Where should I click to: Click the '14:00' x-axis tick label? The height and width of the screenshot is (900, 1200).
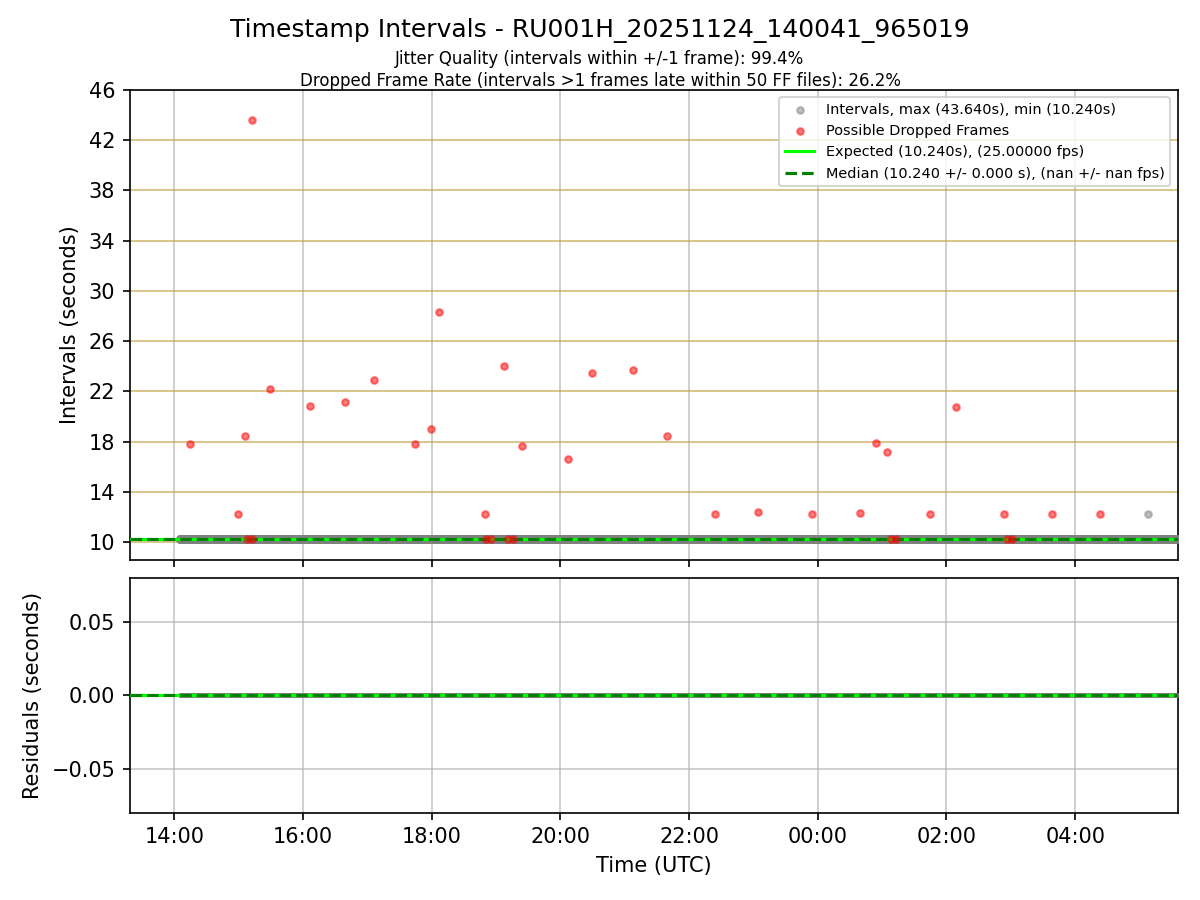point(174,834)
